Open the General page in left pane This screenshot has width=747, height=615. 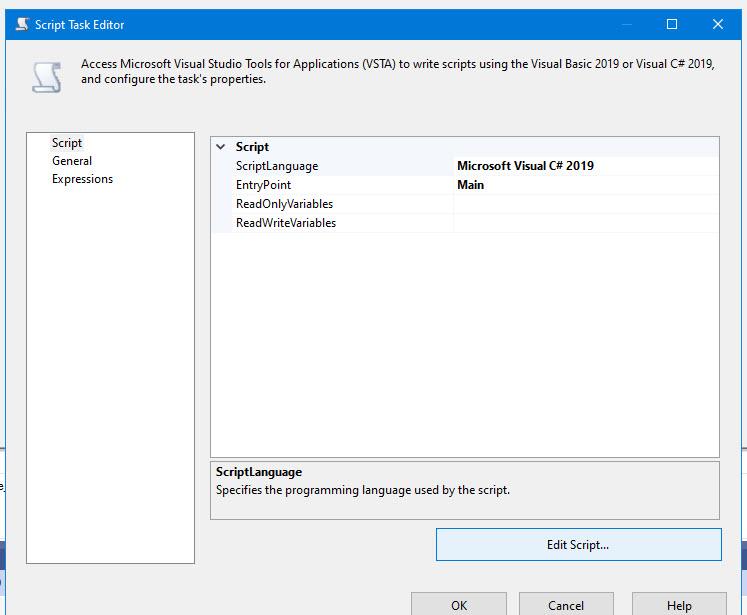(72, 161)
